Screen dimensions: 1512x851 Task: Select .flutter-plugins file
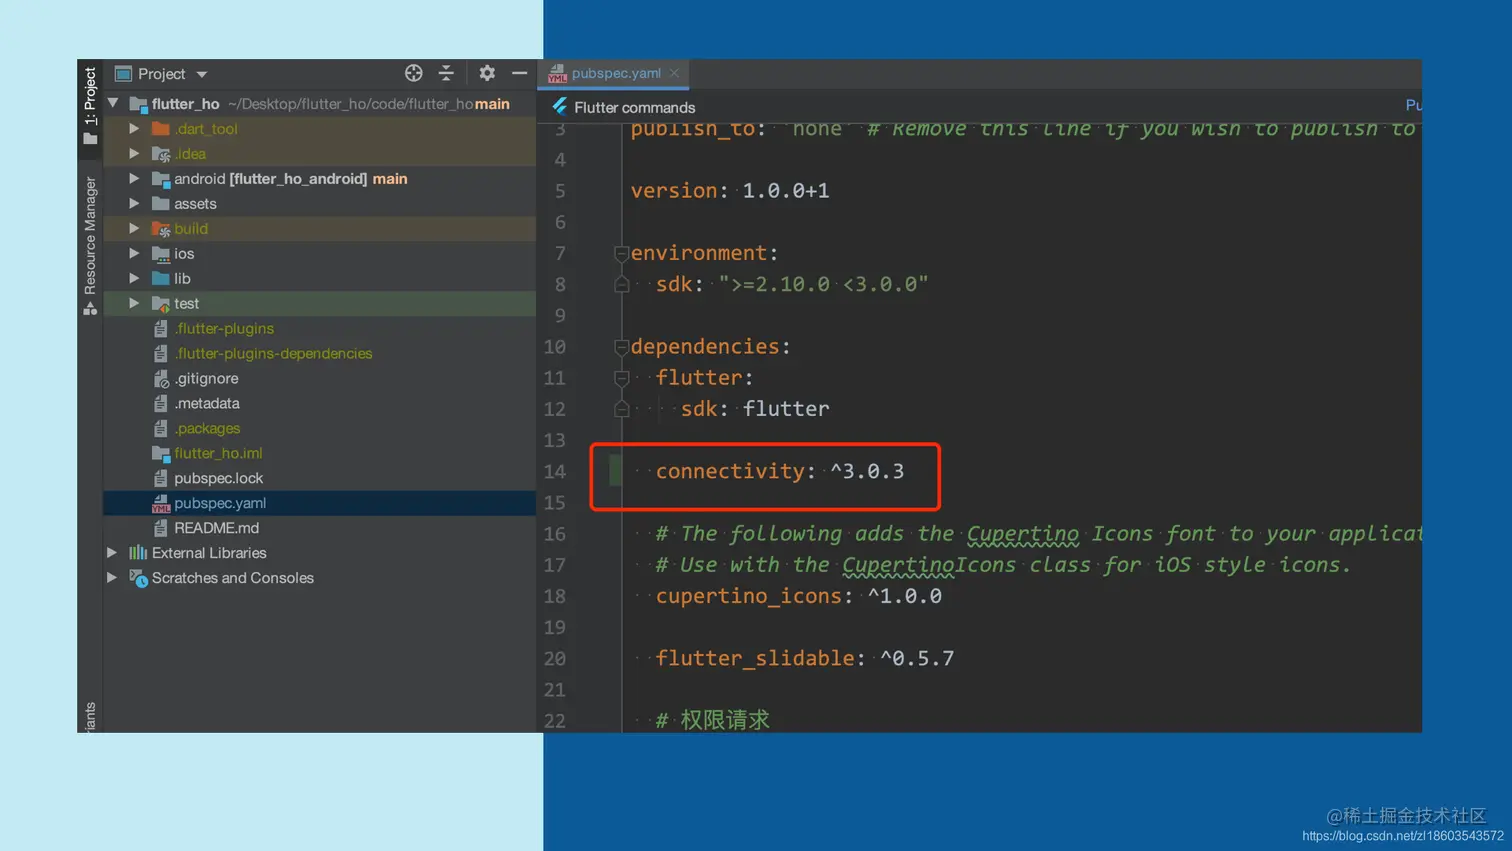point(223,328)
